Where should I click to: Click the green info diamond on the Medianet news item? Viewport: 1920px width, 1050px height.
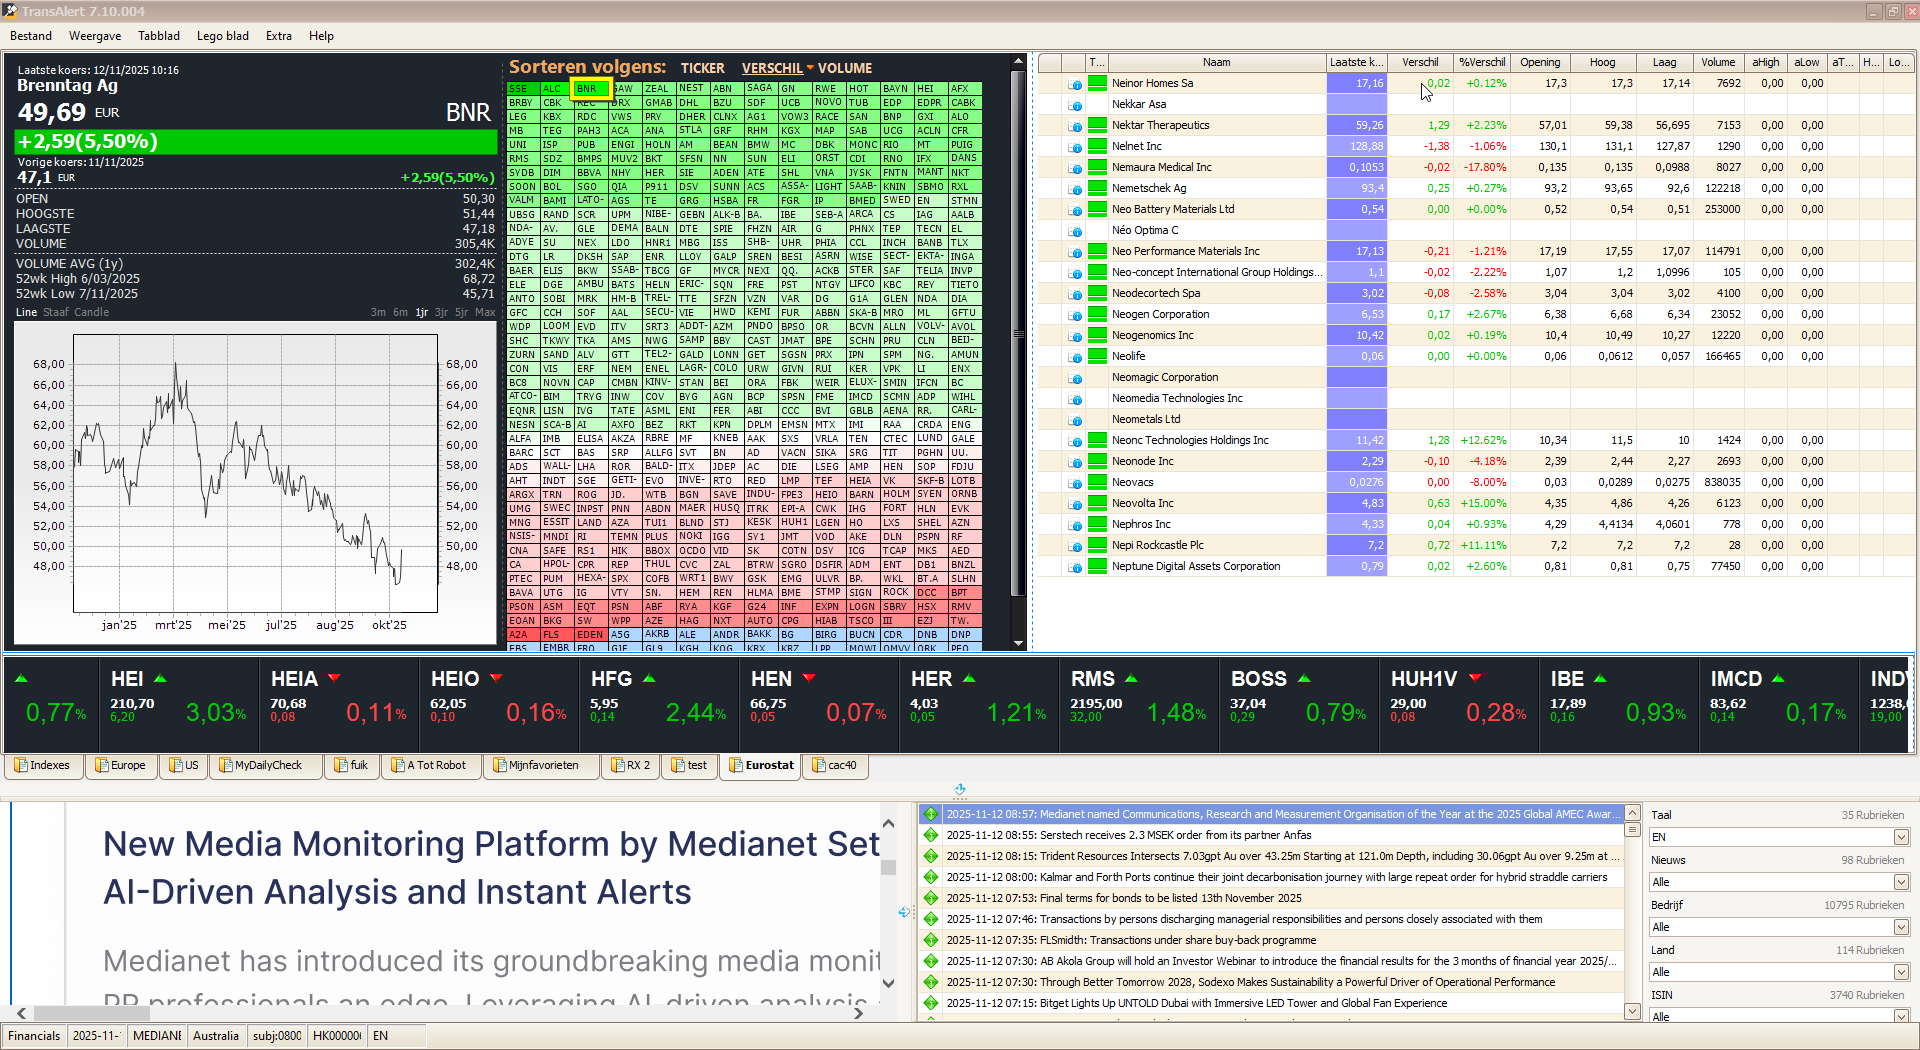click(931, 814)
